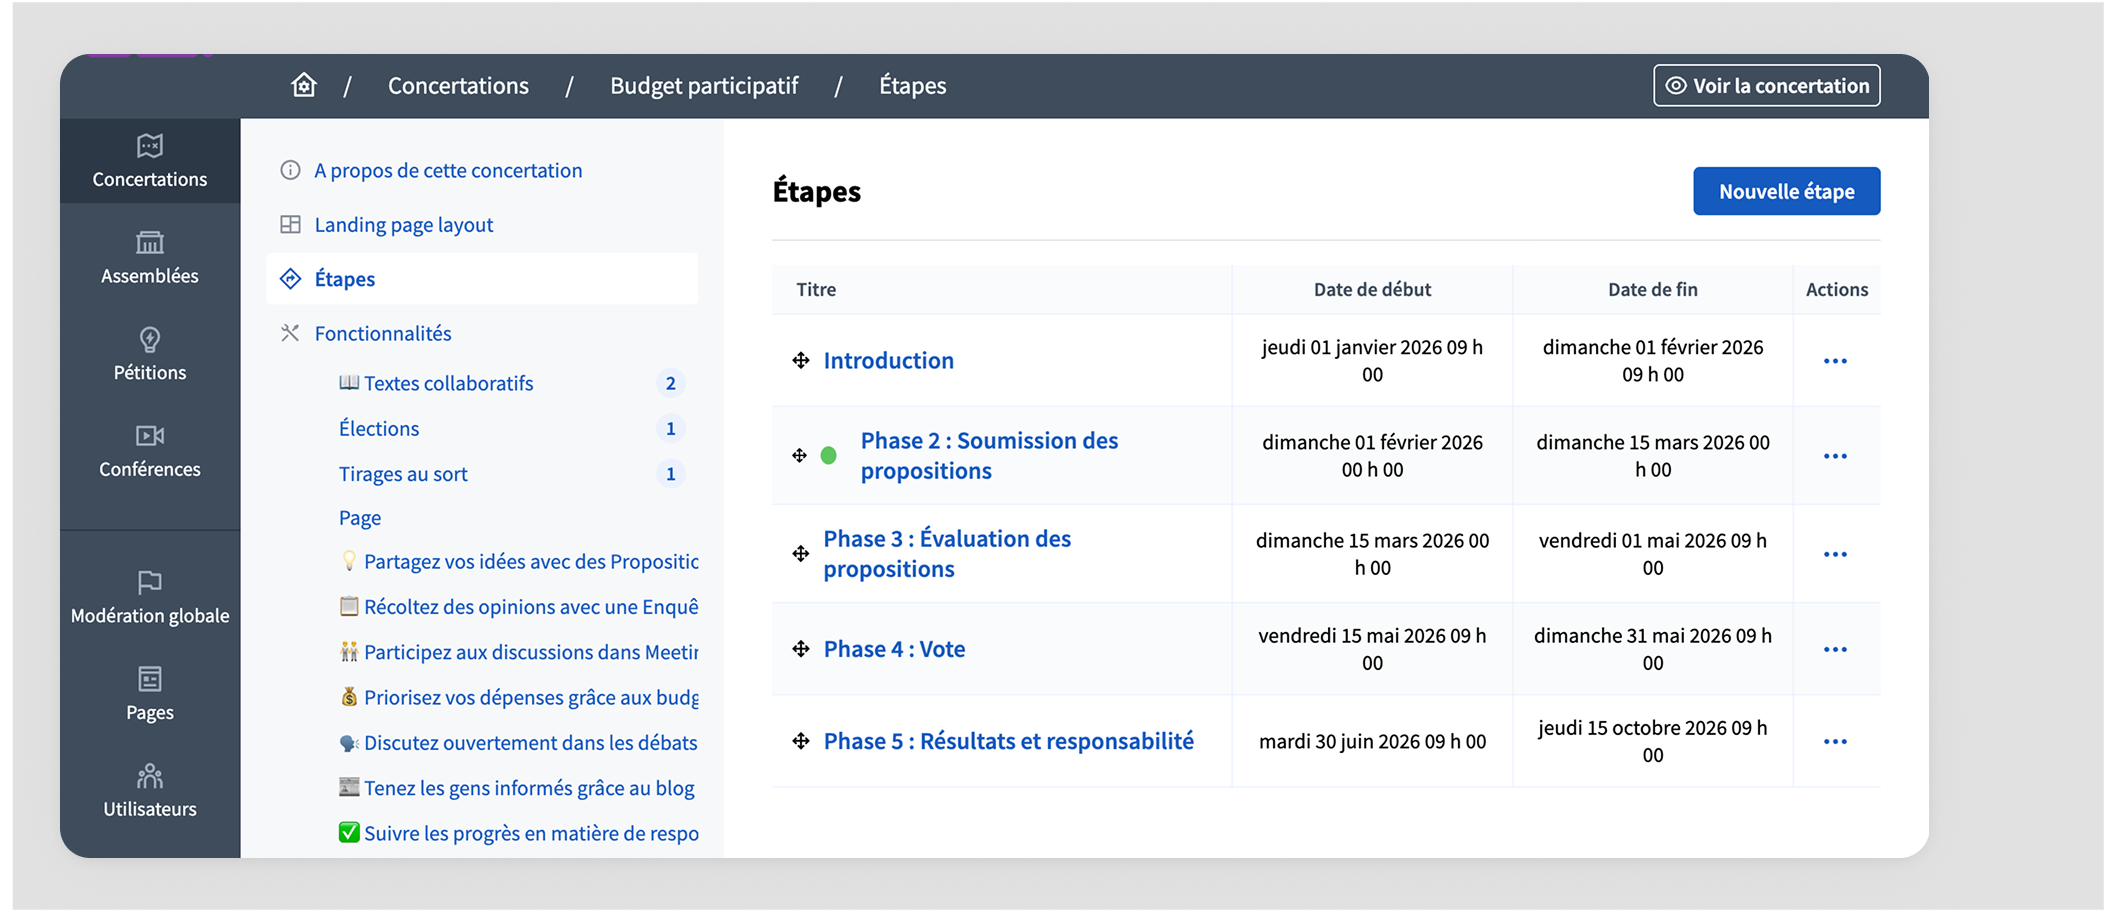The height and width of the screenshot is (924, 2104).
Task: Click end date vendredi 01 mai 2026
Action: (x=1653, y=553)
